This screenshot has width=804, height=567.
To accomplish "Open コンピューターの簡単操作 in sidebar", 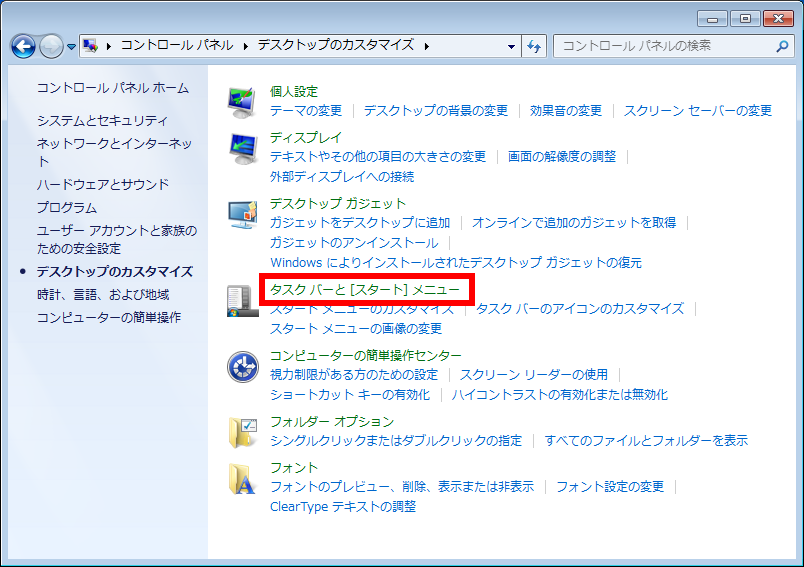I will (x=109, y=318).
